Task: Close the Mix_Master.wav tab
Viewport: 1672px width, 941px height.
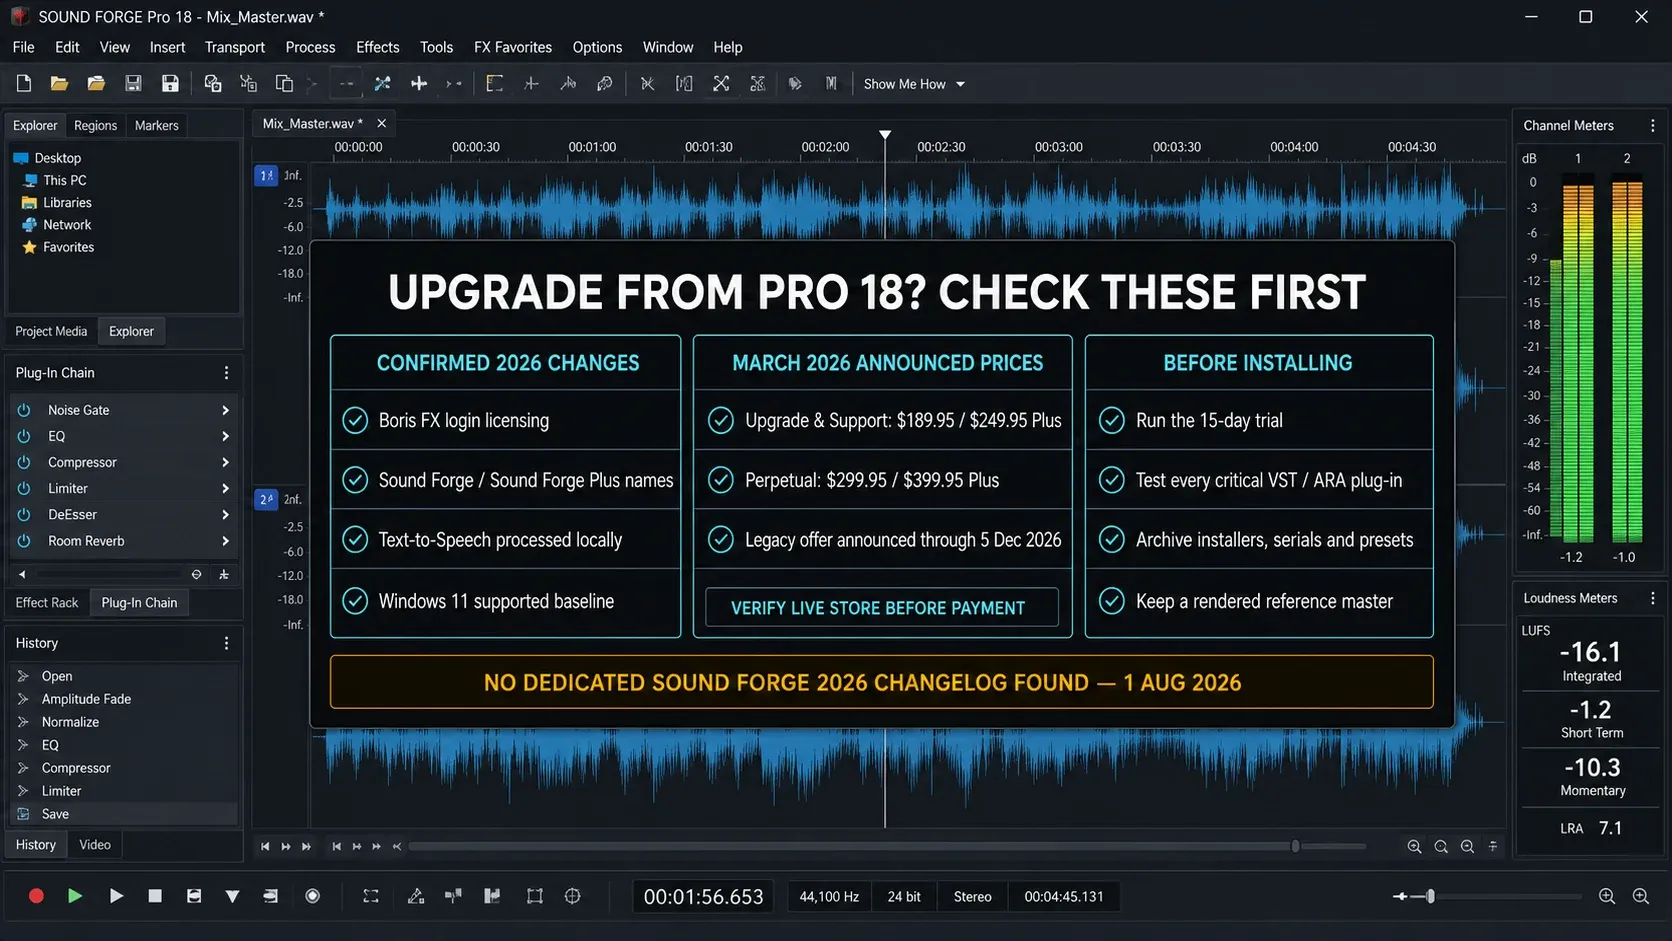Action: coord(381,123)
